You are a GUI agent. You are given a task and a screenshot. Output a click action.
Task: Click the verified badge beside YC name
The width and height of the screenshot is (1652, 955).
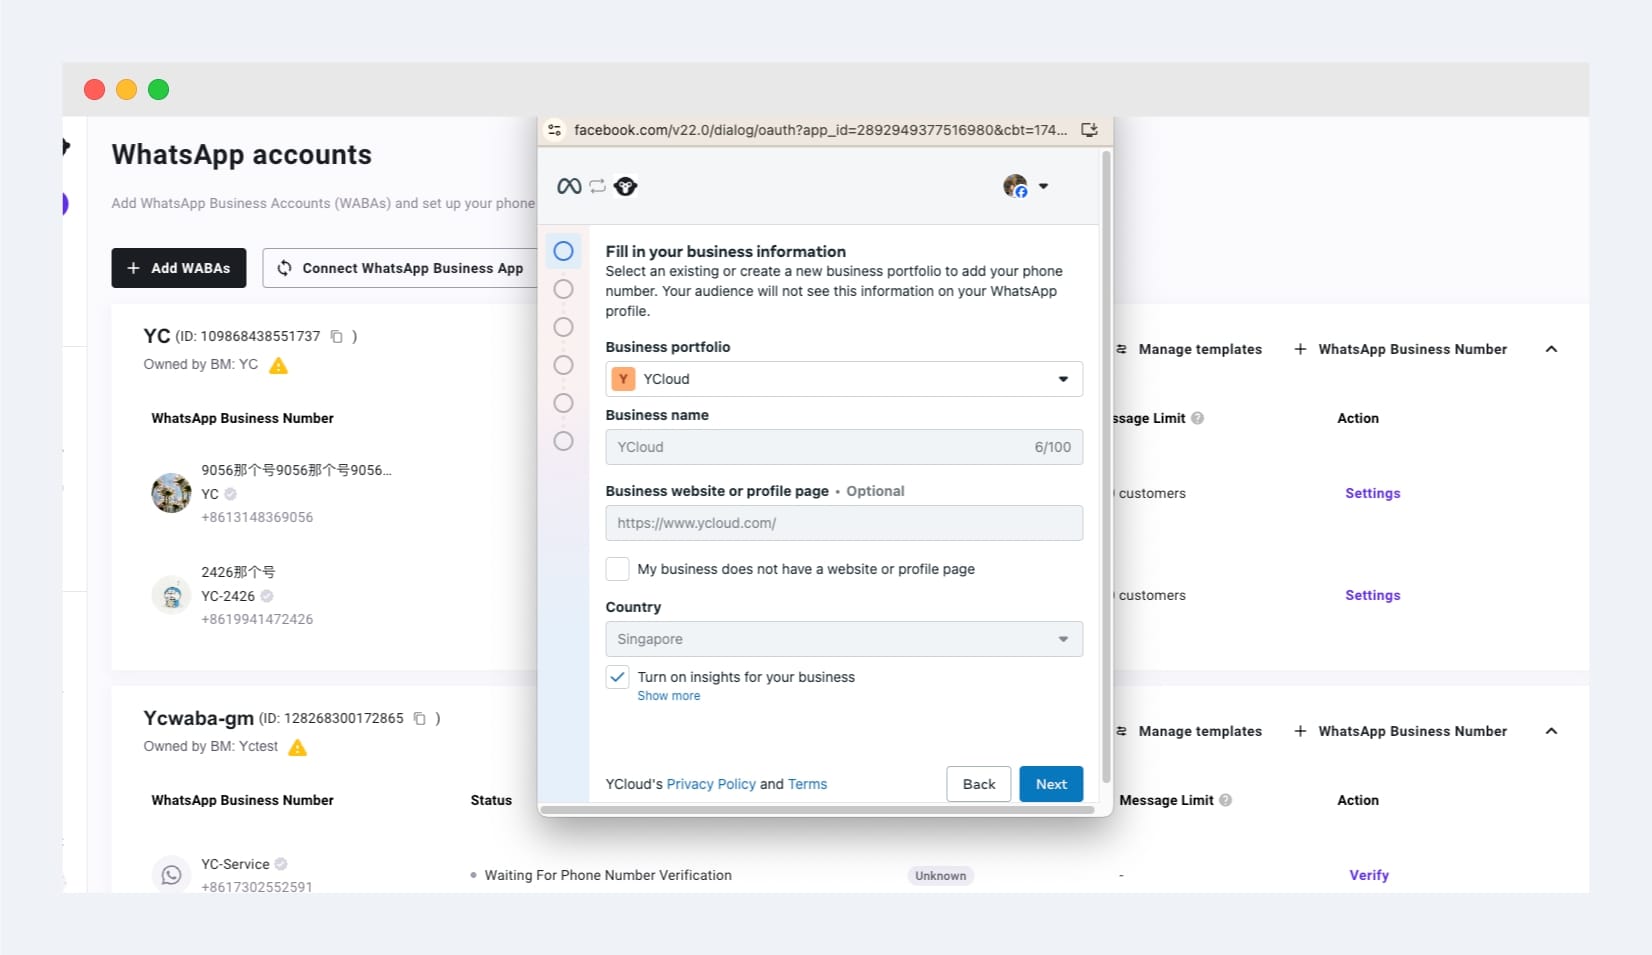point(231,494)
